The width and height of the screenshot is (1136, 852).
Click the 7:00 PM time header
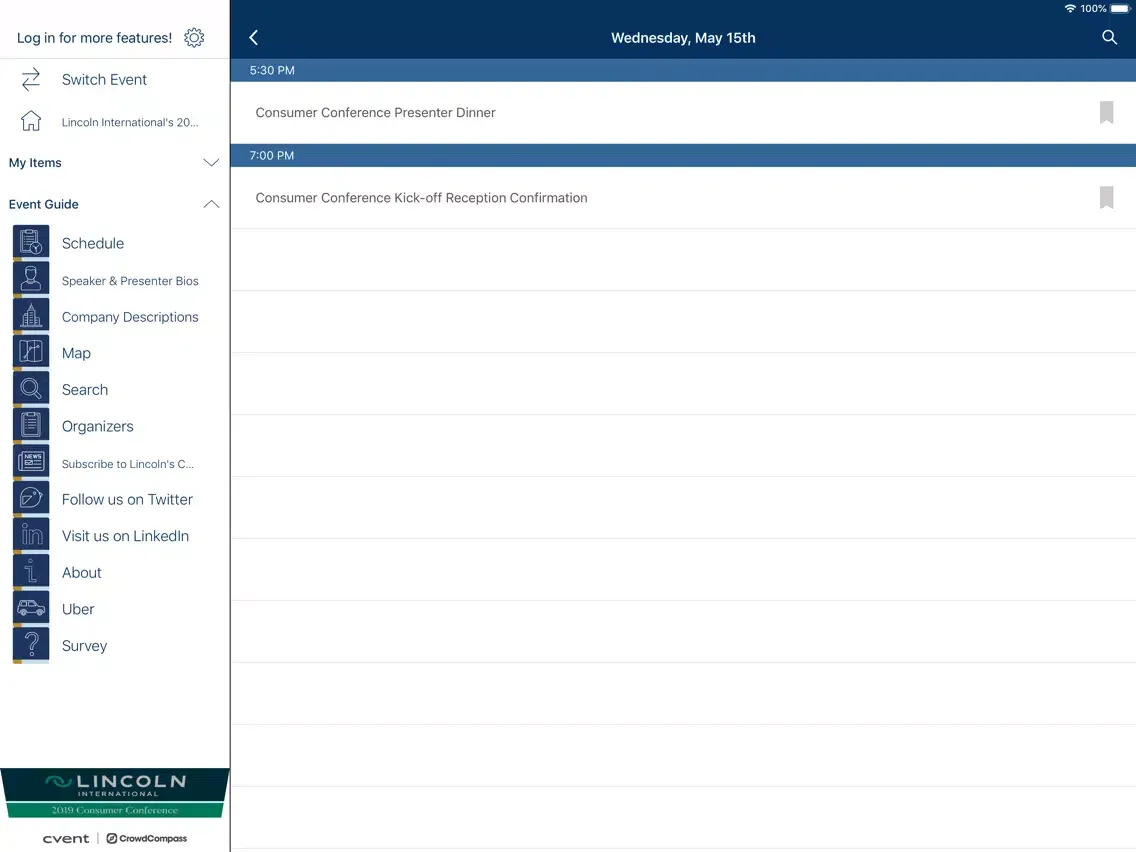[683, 156]
